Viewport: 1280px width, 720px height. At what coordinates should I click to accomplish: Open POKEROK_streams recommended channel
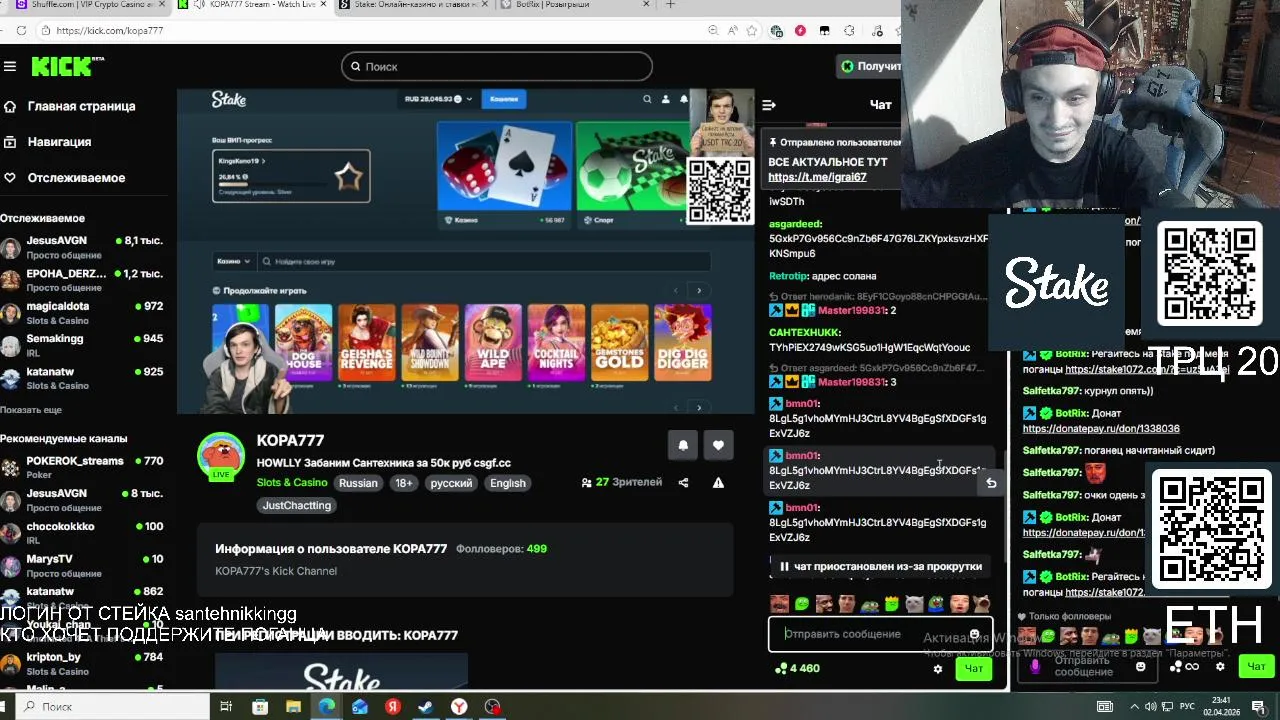click(84, 467)
